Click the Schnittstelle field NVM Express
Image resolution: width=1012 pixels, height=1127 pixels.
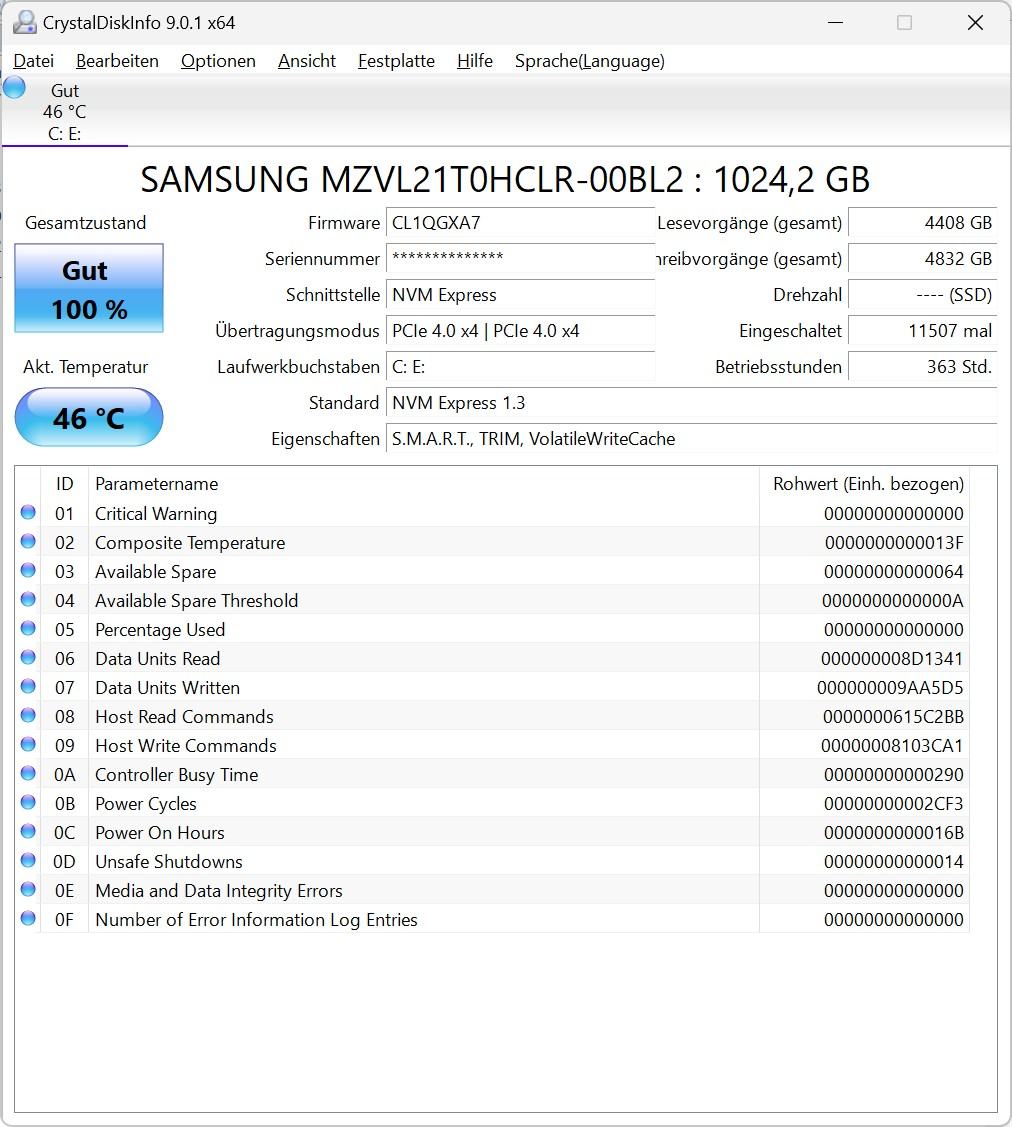pos(520,295)
